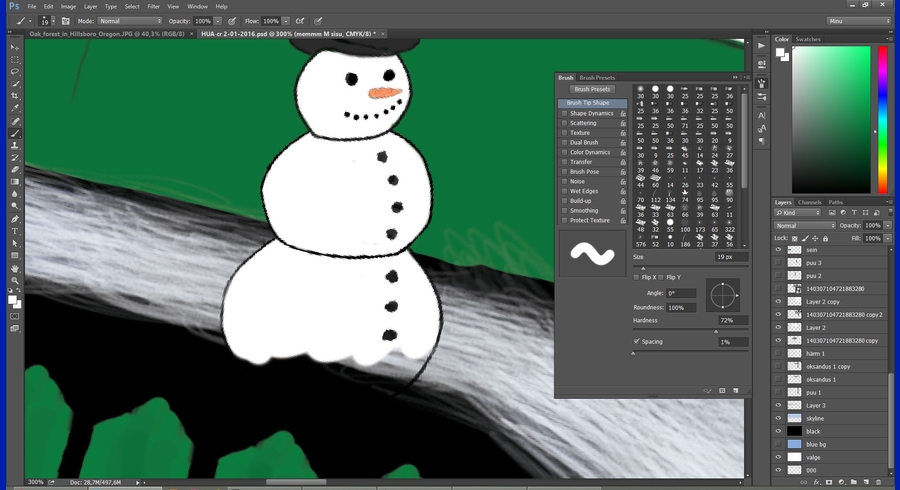Show the blue bg layer
This screenshot has height=490, width=900.
pos(778,444)
